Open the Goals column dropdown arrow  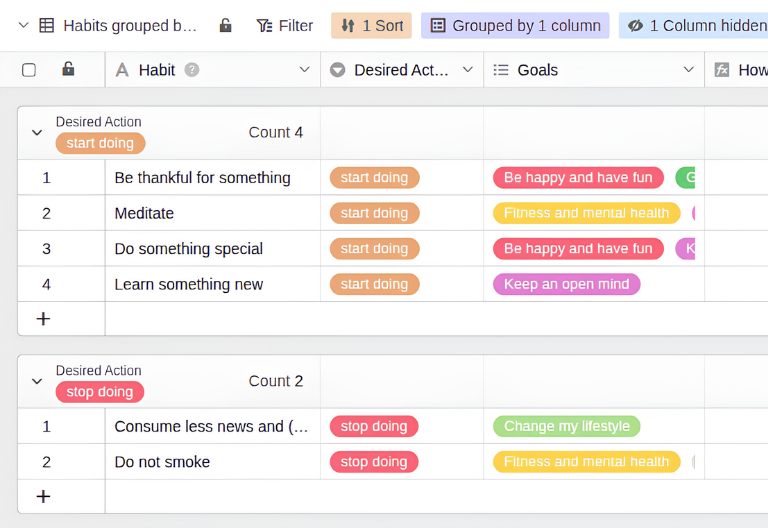(x=689, y=70)
